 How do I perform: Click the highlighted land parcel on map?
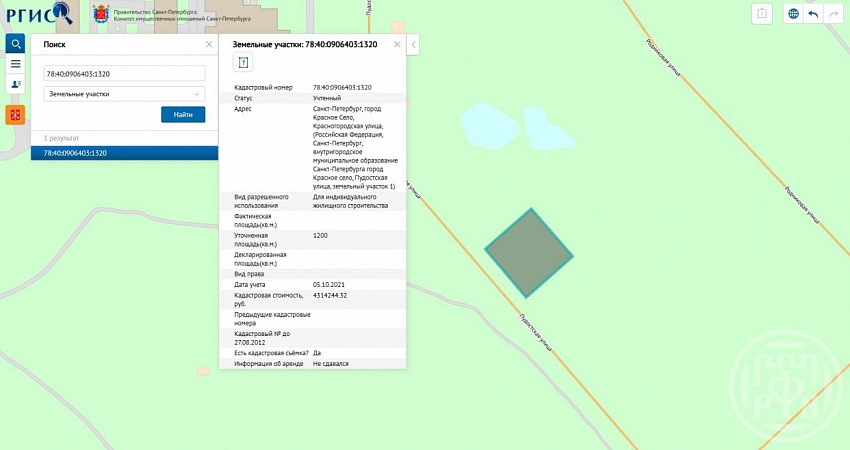point(529,252)
